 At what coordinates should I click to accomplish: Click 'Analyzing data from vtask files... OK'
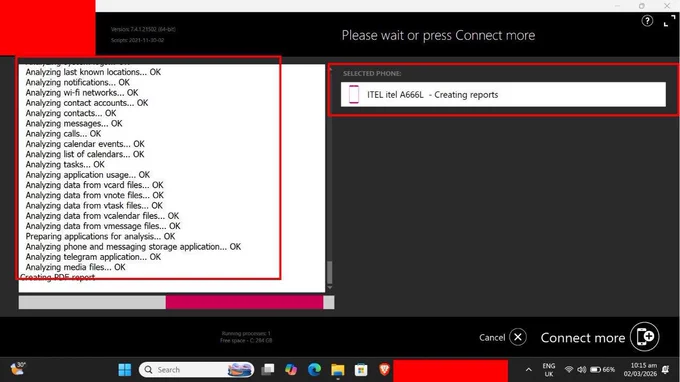coord(94,206)
